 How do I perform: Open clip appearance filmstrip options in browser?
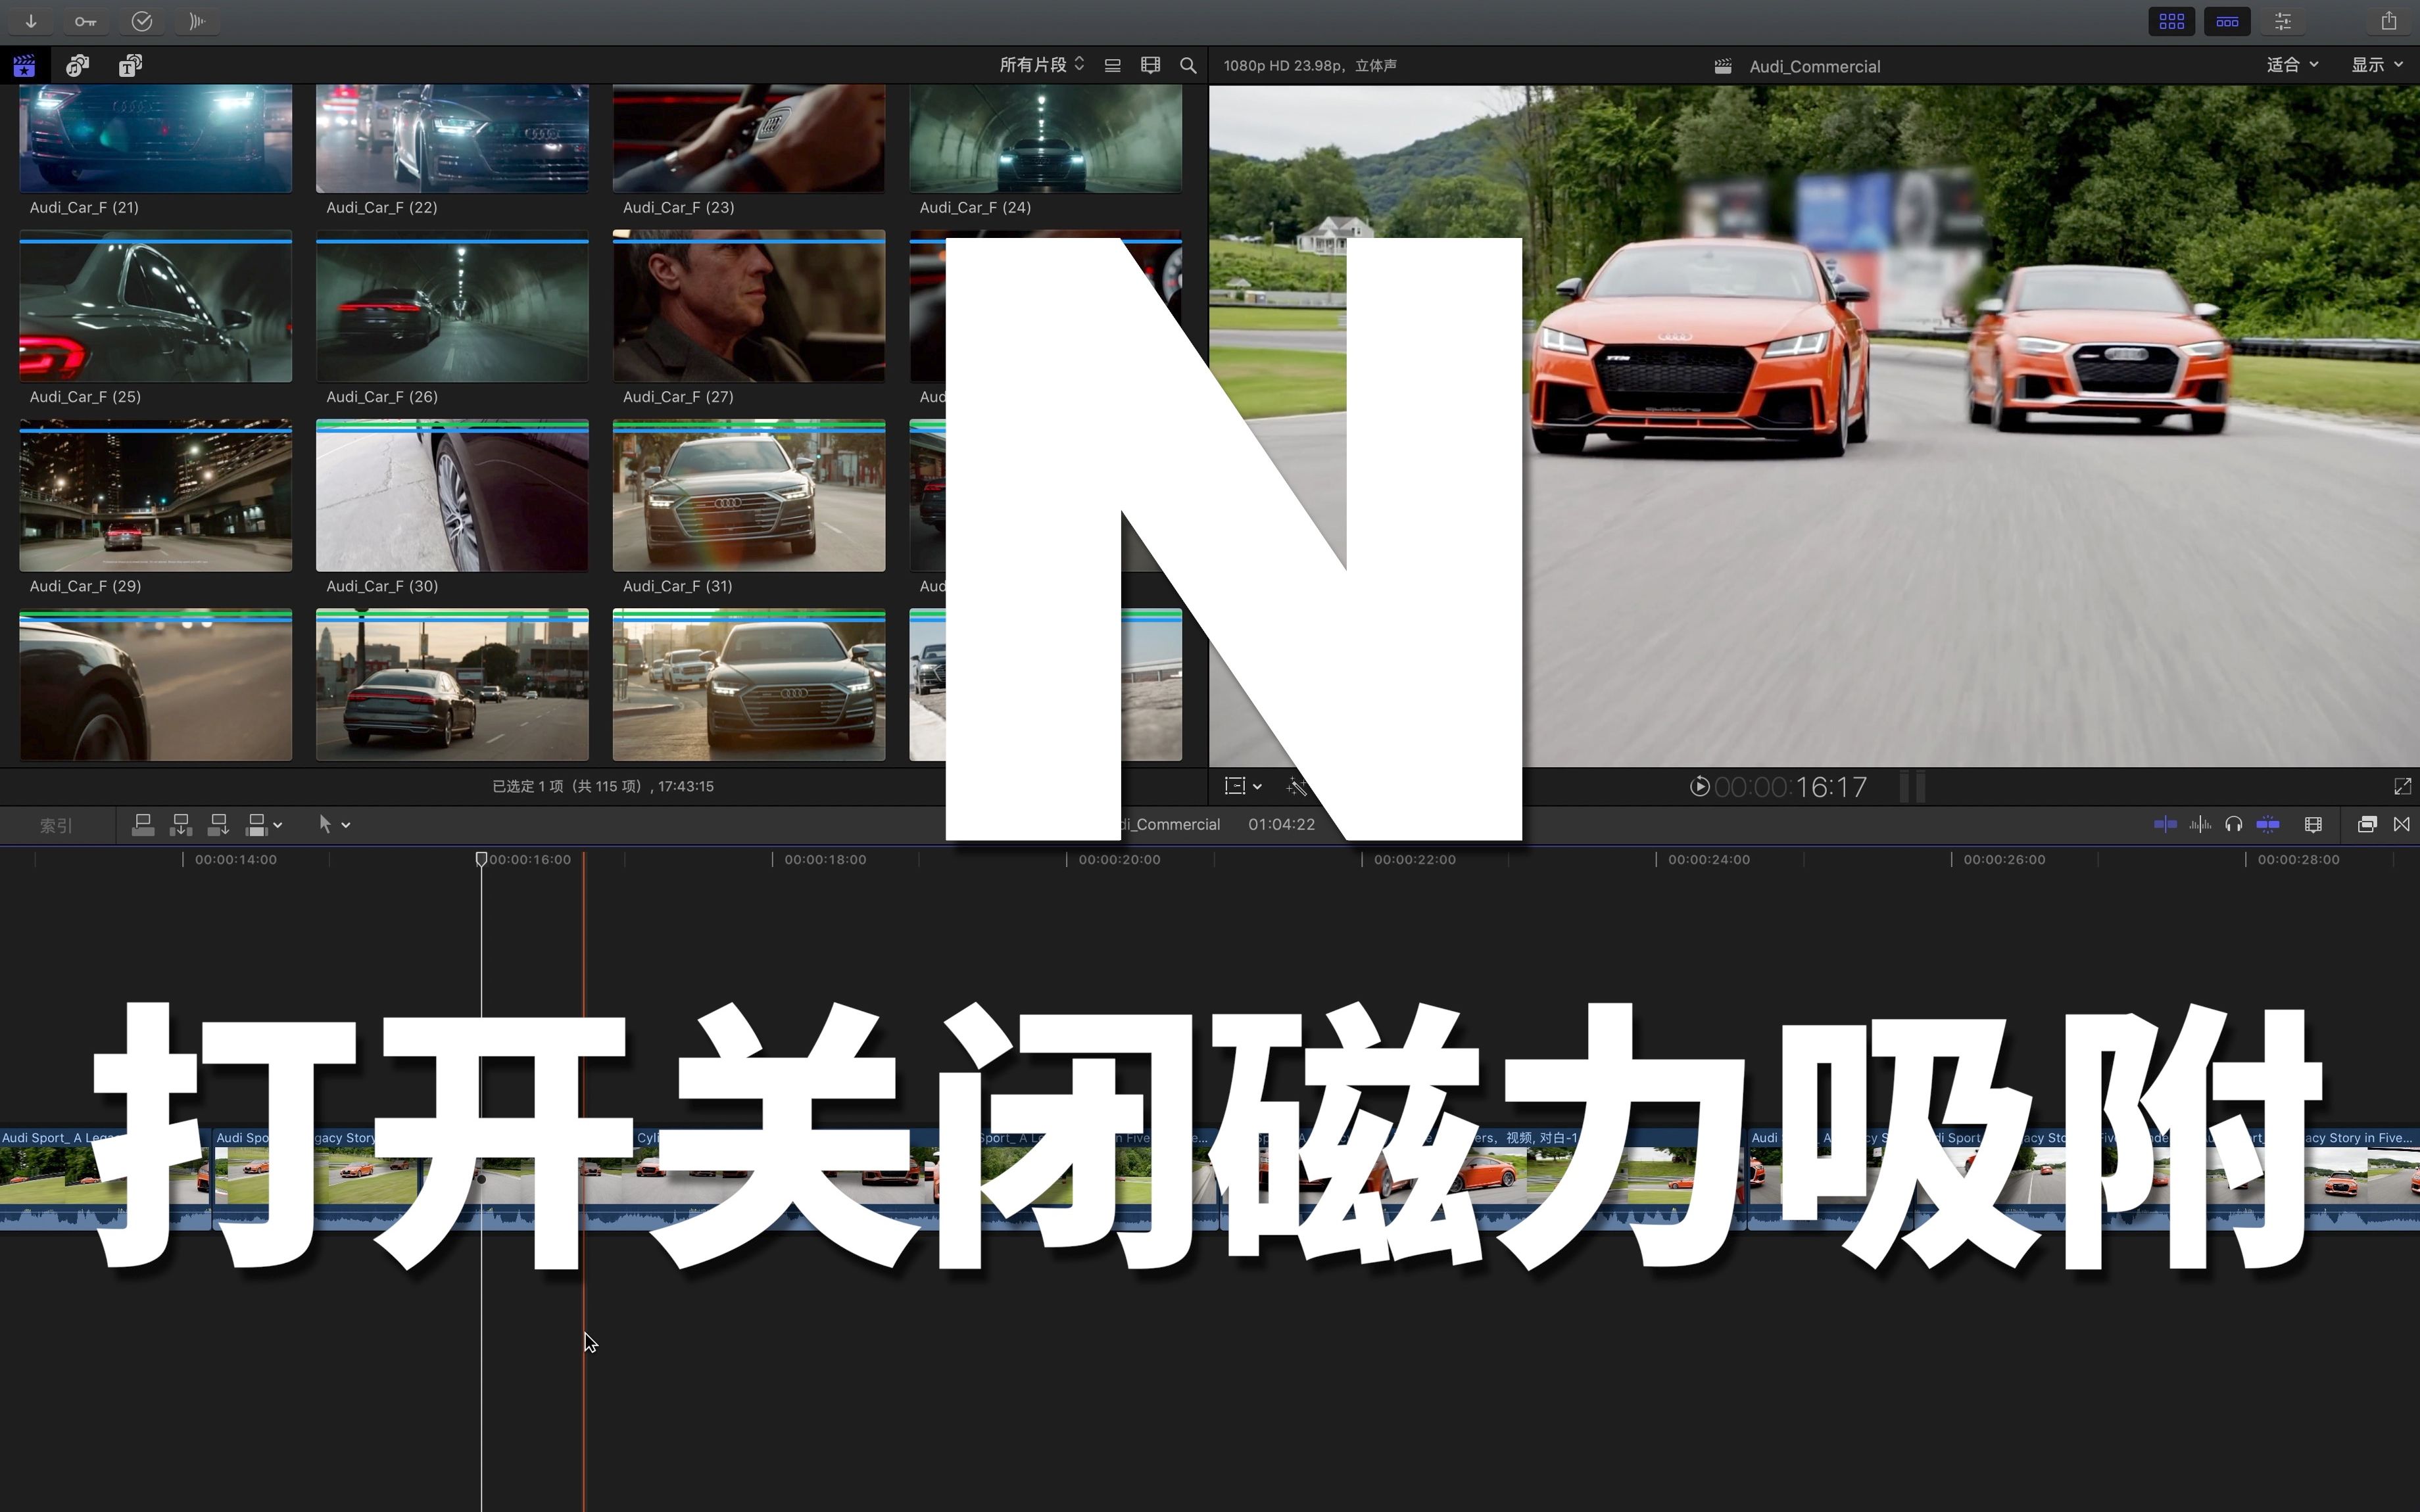(x=1150, y=66)
